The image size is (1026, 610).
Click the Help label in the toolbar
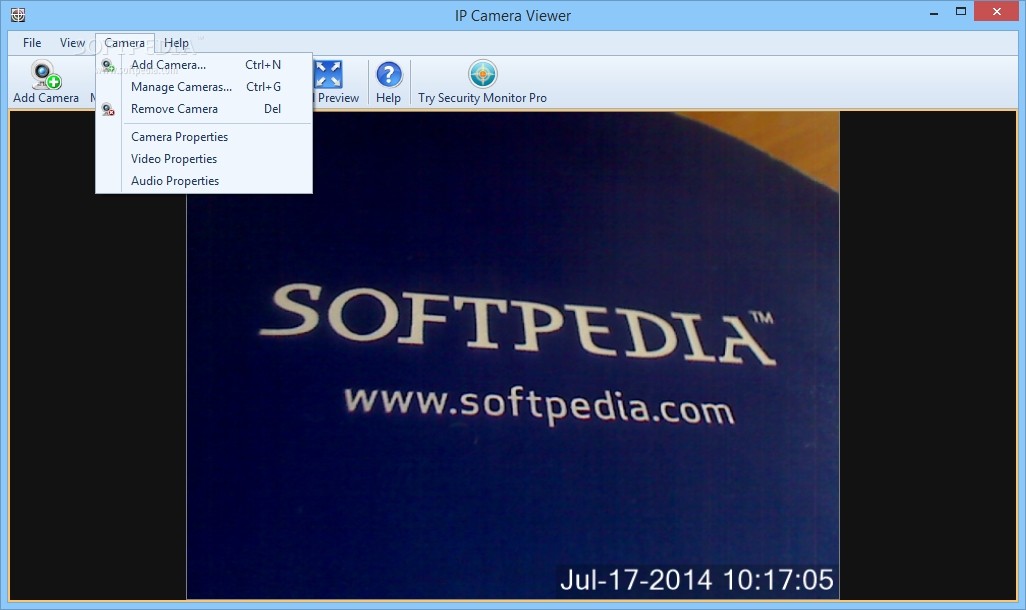coord(388,98)
